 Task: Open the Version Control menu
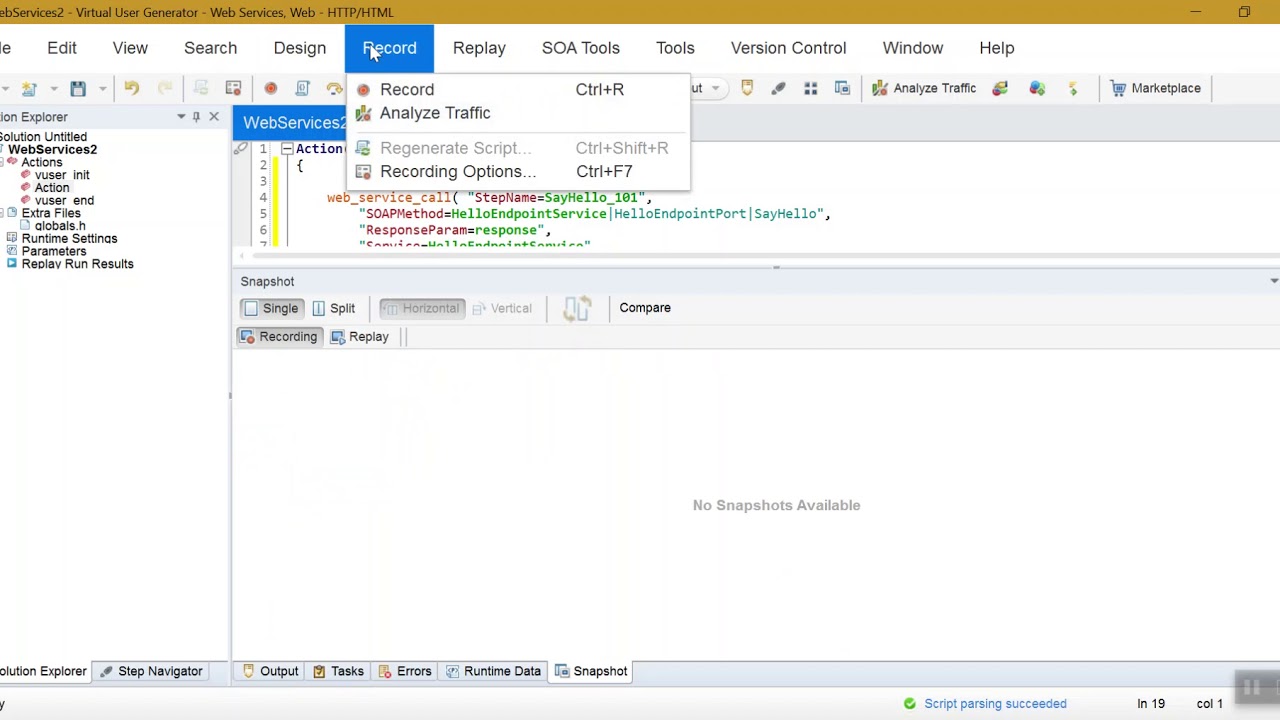pyautogui.click(x=788, y=48)
